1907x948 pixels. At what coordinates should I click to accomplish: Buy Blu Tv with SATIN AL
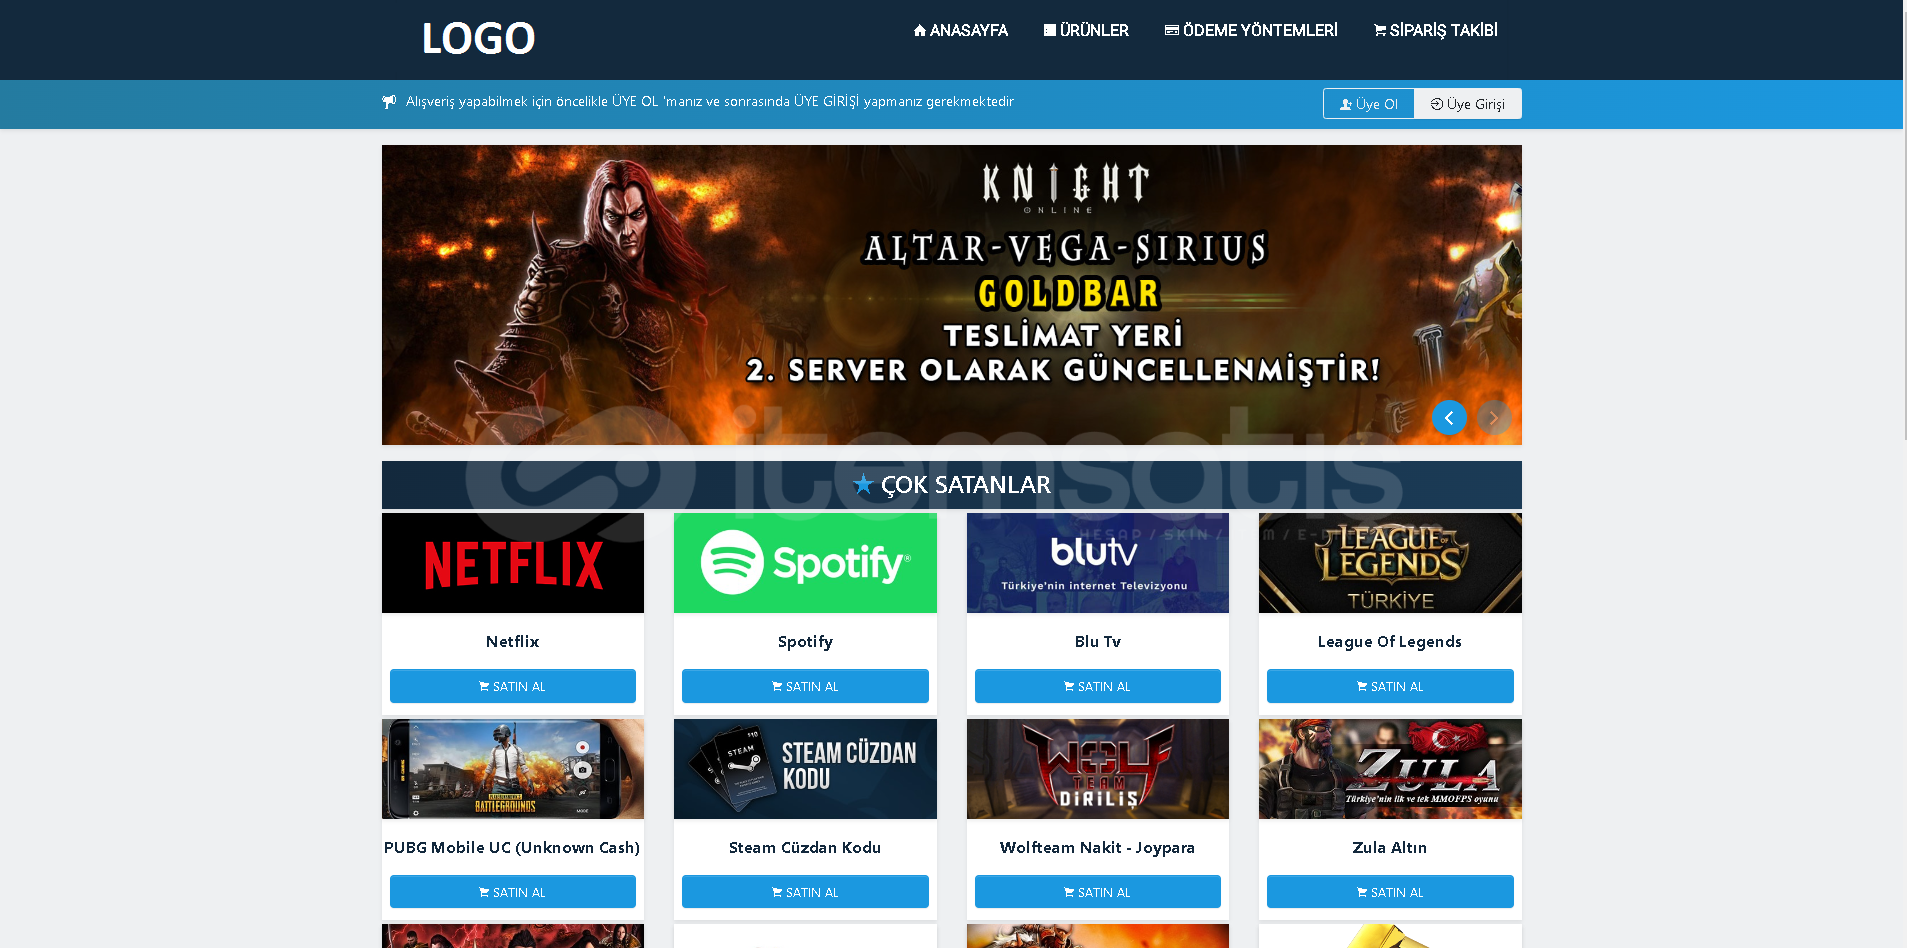pyautogui.click(x=1098, y=686)
